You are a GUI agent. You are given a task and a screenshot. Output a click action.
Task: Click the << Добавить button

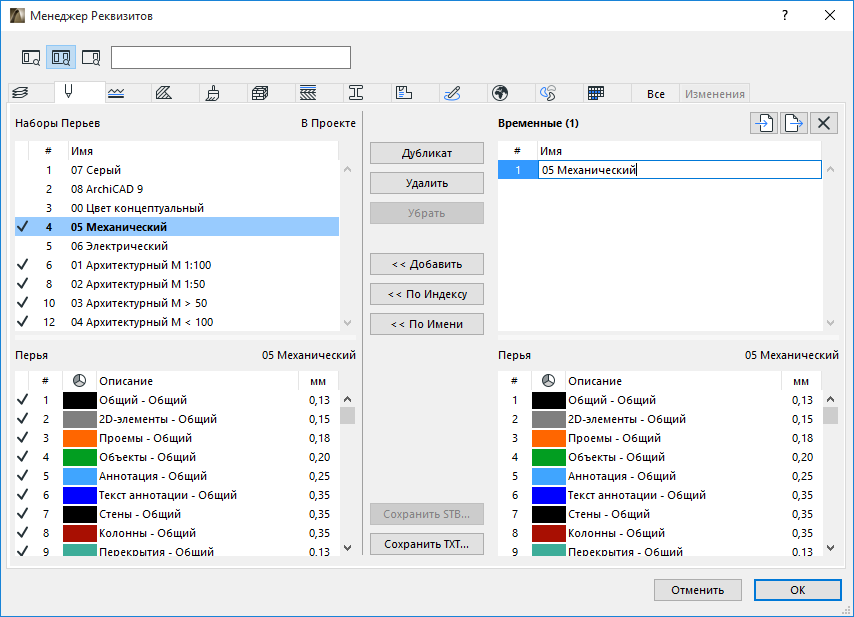point(427,264)
